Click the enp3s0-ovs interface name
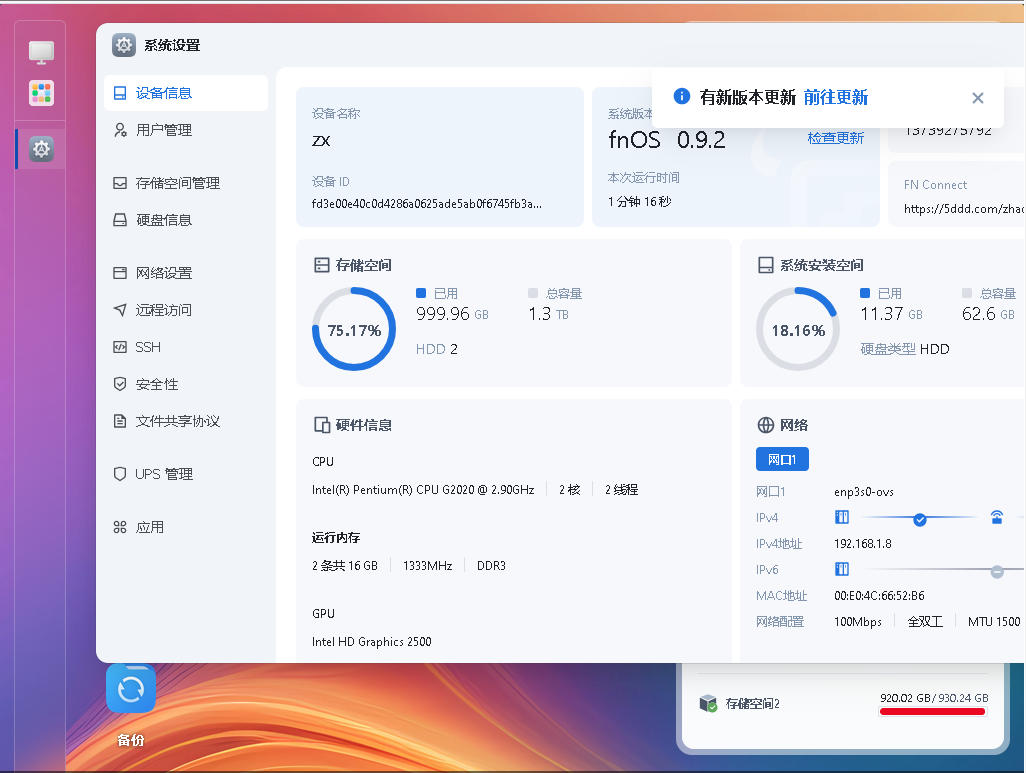 (x=864, y=492)
